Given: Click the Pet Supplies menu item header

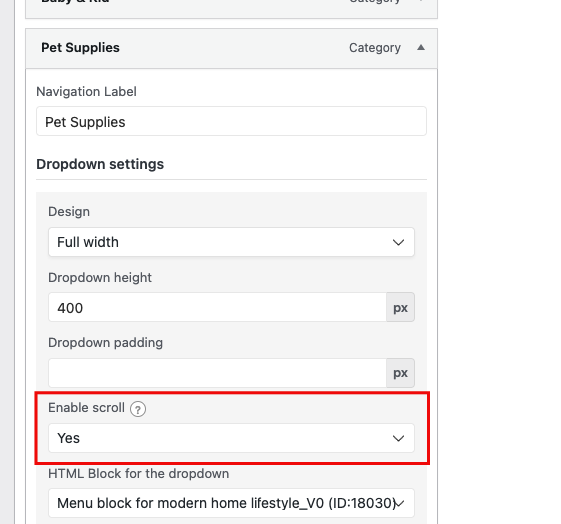Looking at the screenshot, I should pos(231,48).
